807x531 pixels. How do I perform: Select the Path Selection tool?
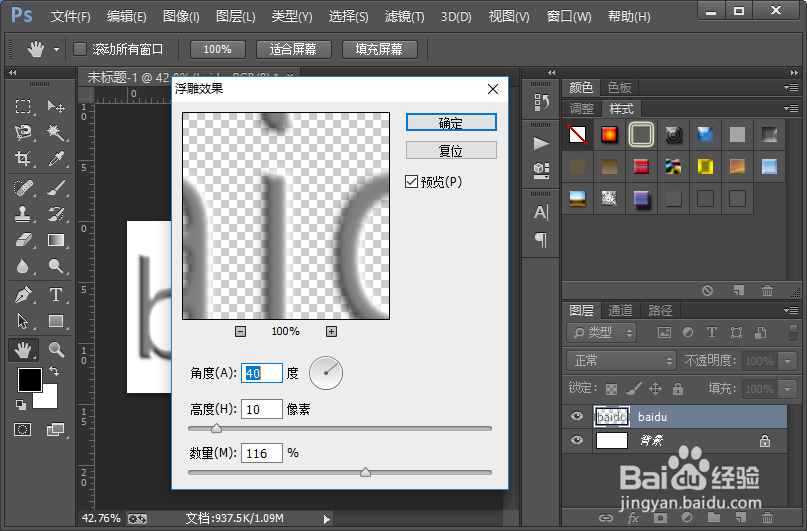(x=23, y=321)
